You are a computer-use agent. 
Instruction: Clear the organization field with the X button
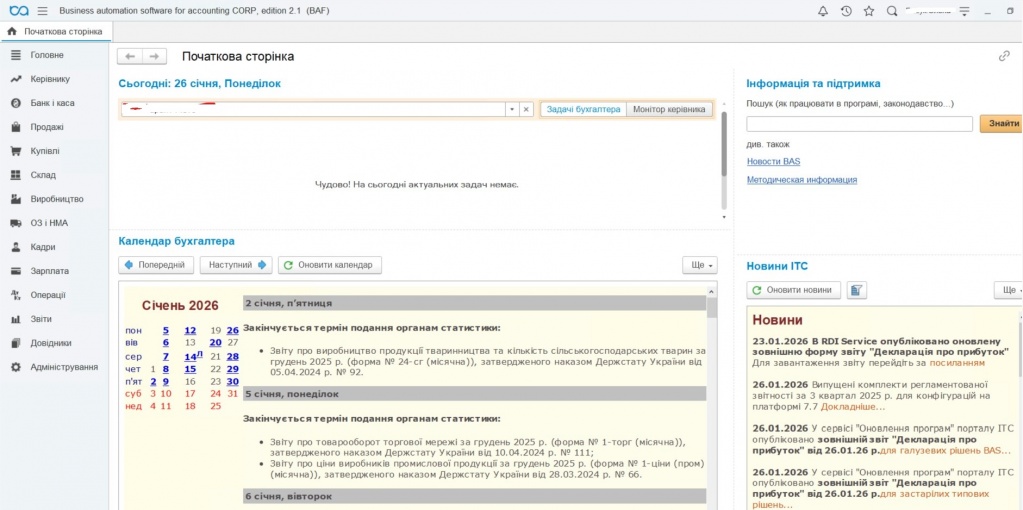[526, 109]
